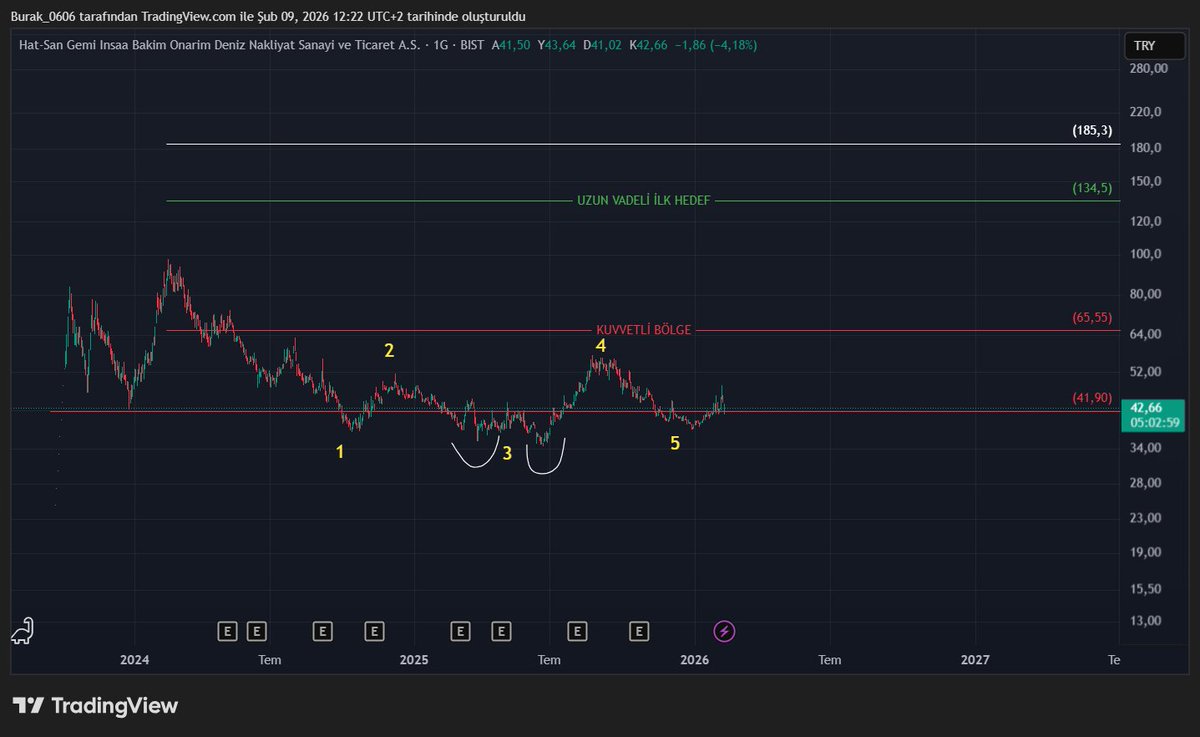Select the UZUN VADELİ İLK HEDEF label

coord(643,201)
